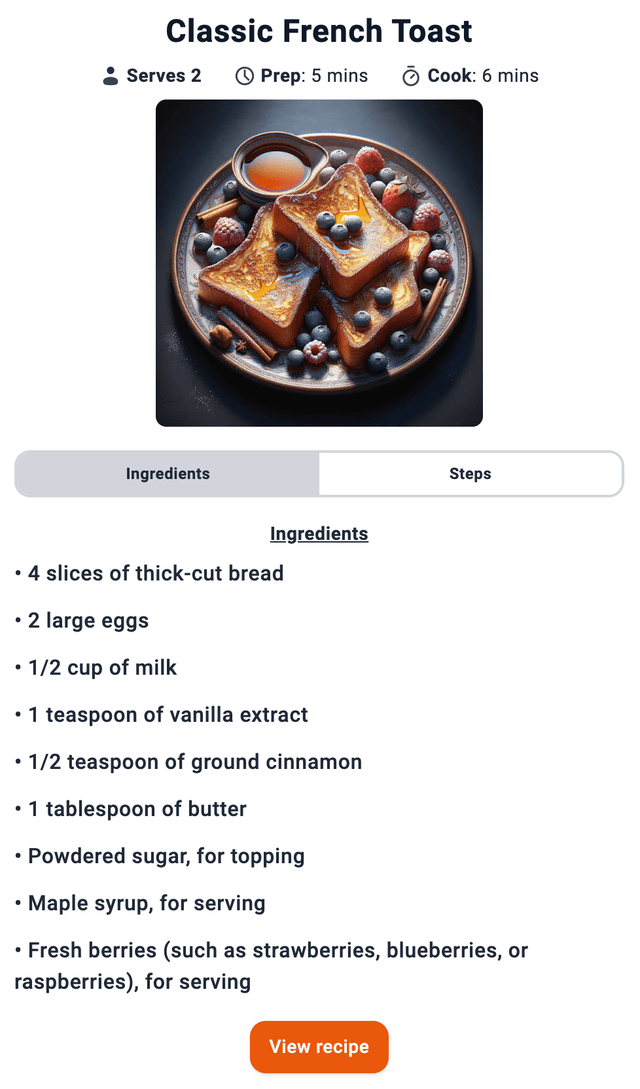Image resolution: width=640 pixels, height=1089 pixels.
Task: Select the French toast photo
Action: (318, 263)
